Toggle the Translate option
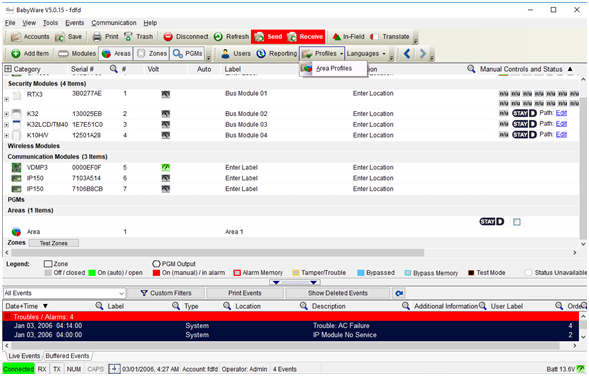This screenshot has height=376, width=589. coord(390,37)
